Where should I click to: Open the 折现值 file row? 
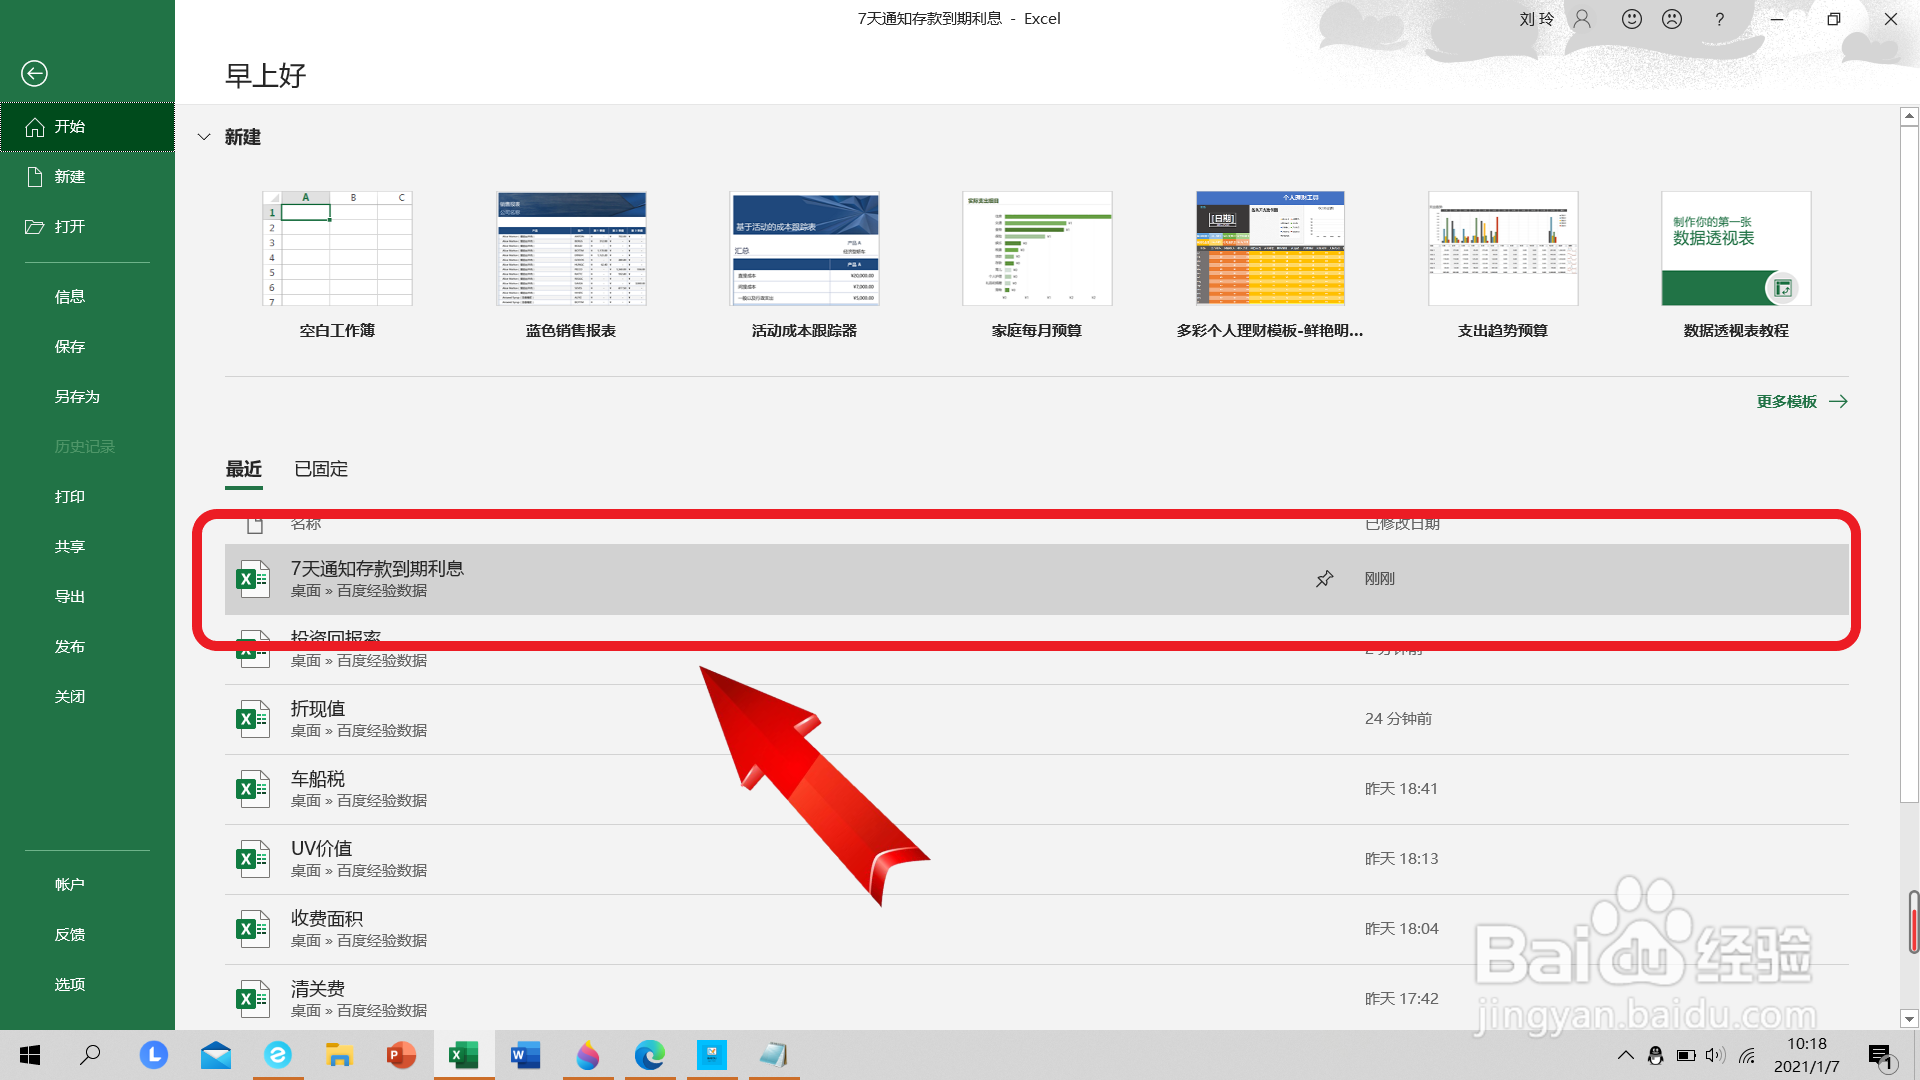[x=1037, y=719]
